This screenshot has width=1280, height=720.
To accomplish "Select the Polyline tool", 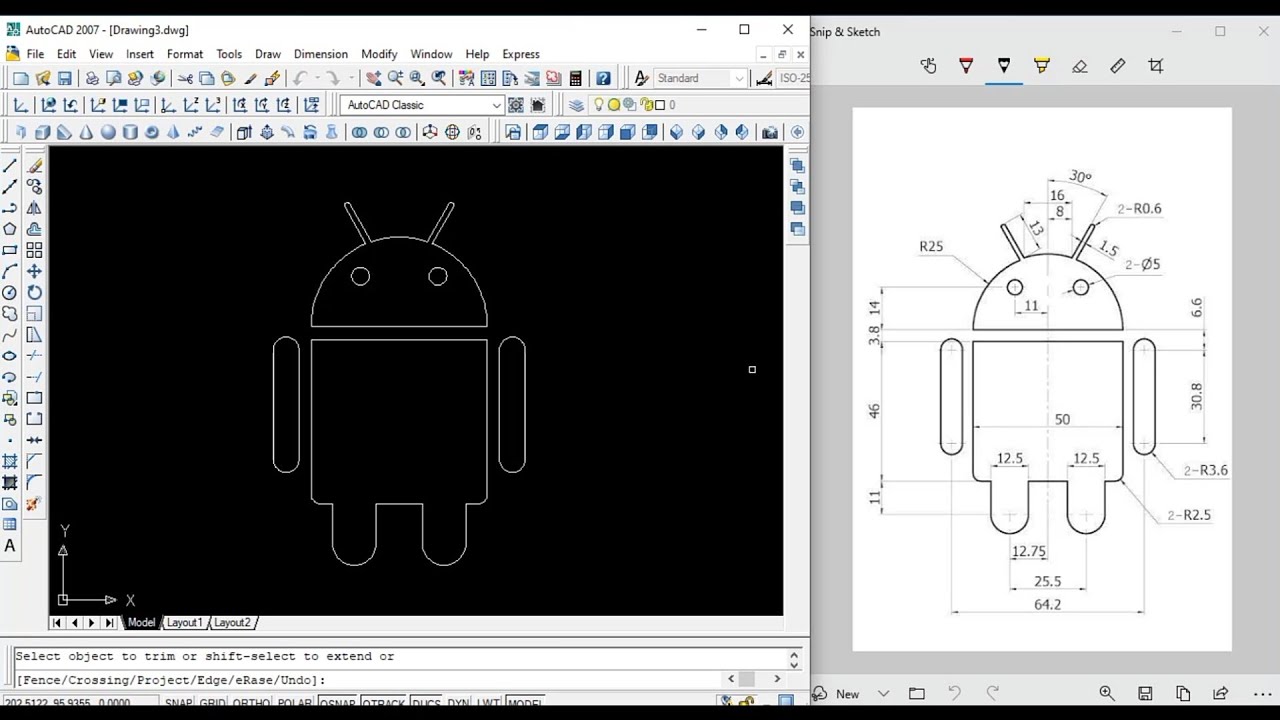I will (10, 208).
